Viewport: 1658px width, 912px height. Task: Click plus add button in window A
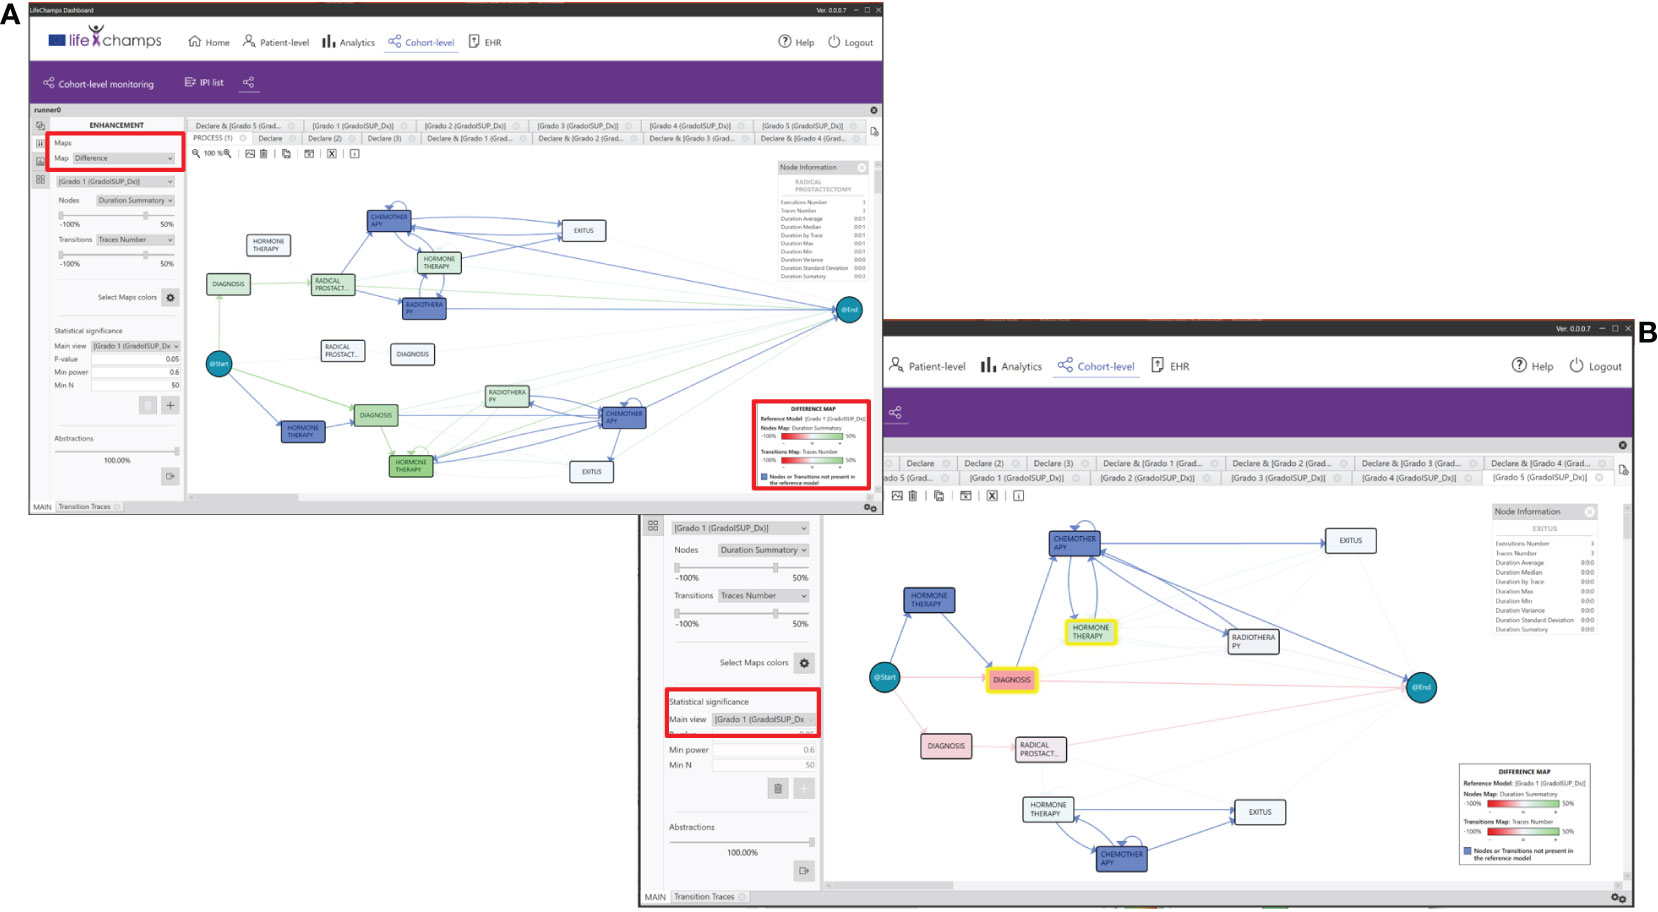click(x=170, y=405)
